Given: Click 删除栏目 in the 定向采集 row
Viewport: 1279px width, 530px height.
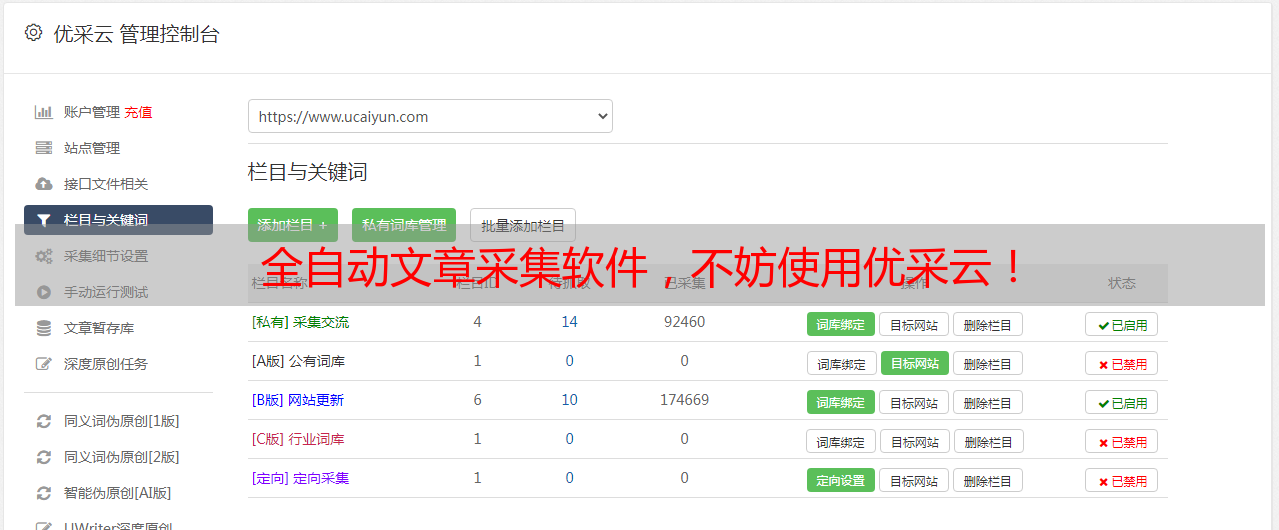Looking at the screenshot, I should pos(988,480).
